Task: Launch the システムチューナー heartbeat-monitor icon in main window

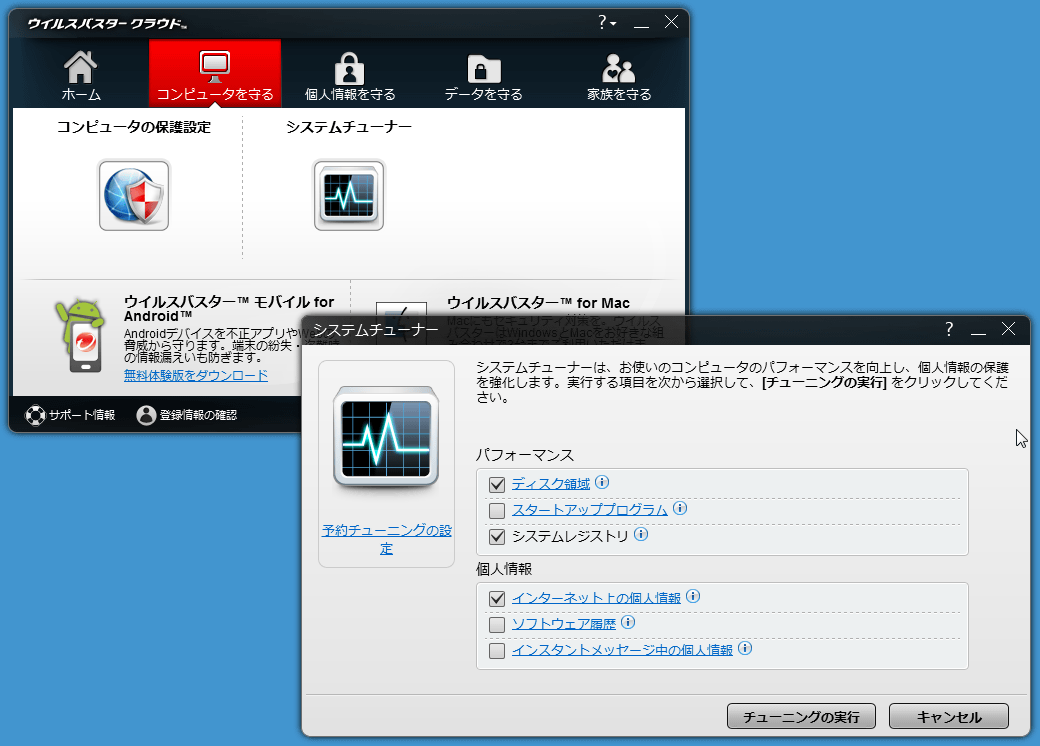Action: [349, 196]
